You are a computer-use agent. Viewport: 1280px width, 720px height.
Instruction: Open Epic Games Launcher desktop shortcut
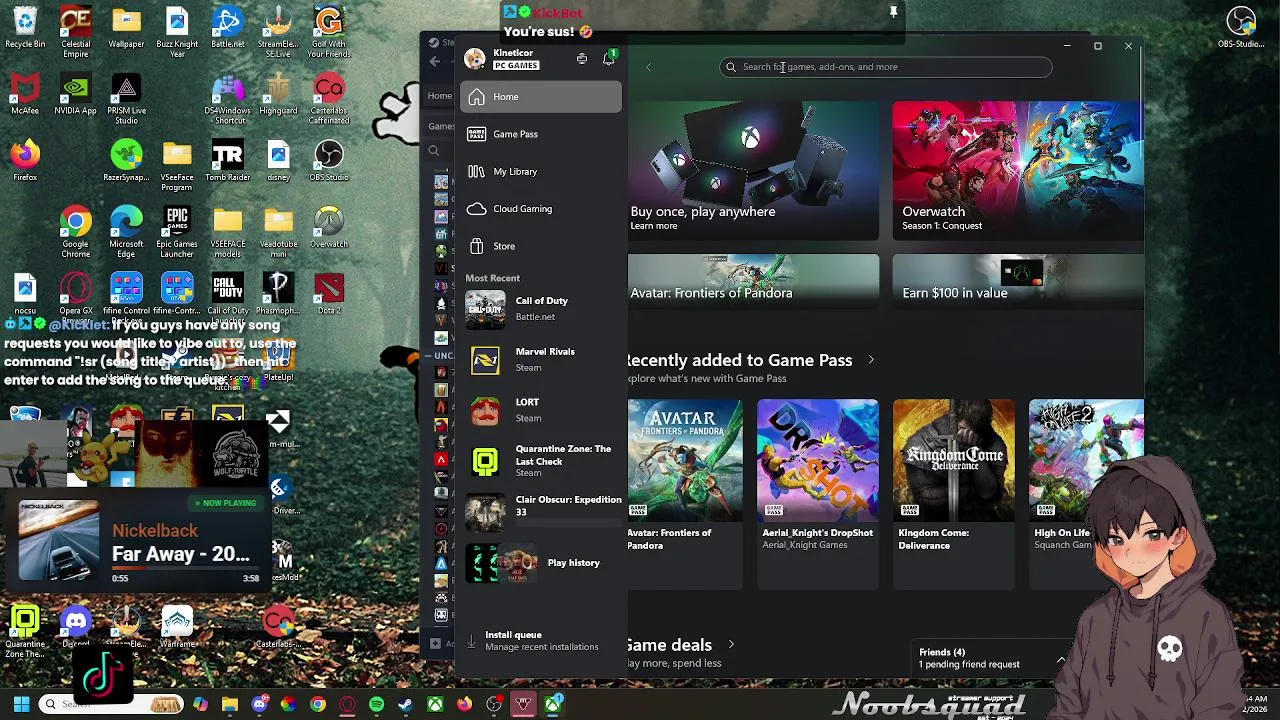177,231
